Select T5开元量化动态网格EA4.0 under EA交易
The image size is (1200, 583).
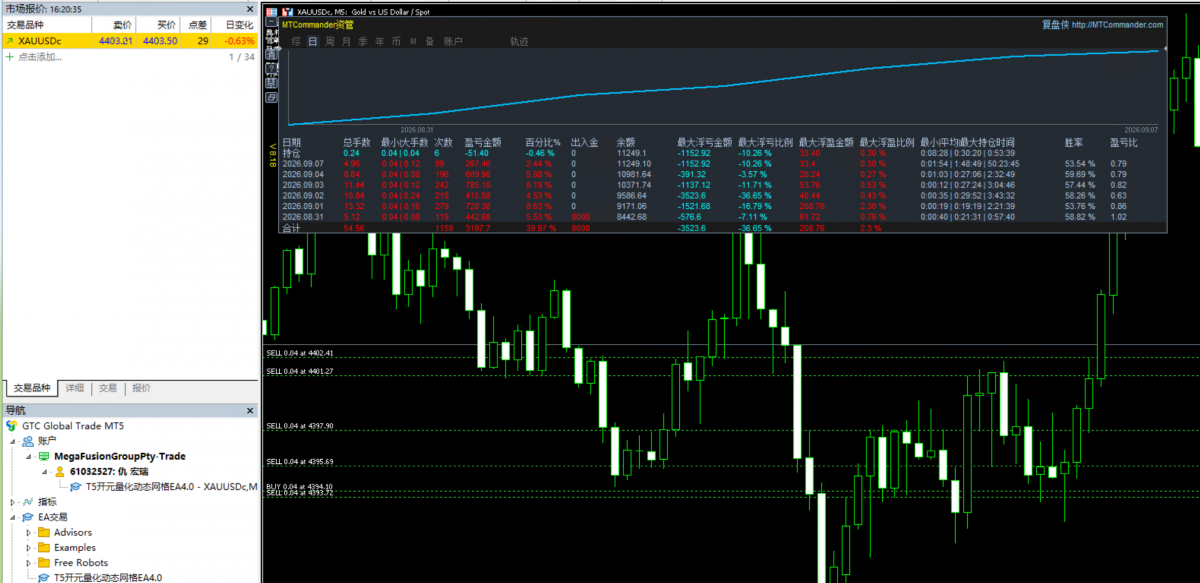click(110, 577)
